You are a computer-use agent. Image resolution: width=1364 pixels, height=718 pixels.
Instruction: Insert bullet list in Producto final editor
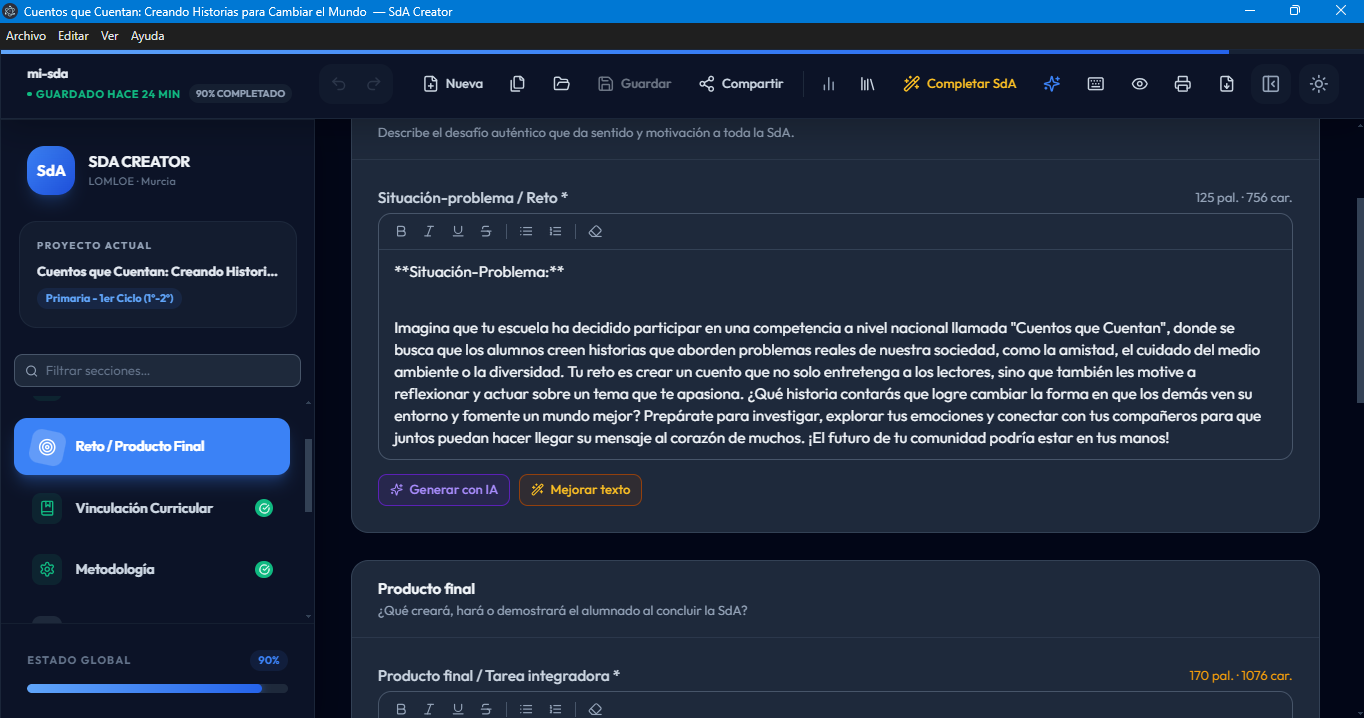pyautogui.click(x=526, y=709)
